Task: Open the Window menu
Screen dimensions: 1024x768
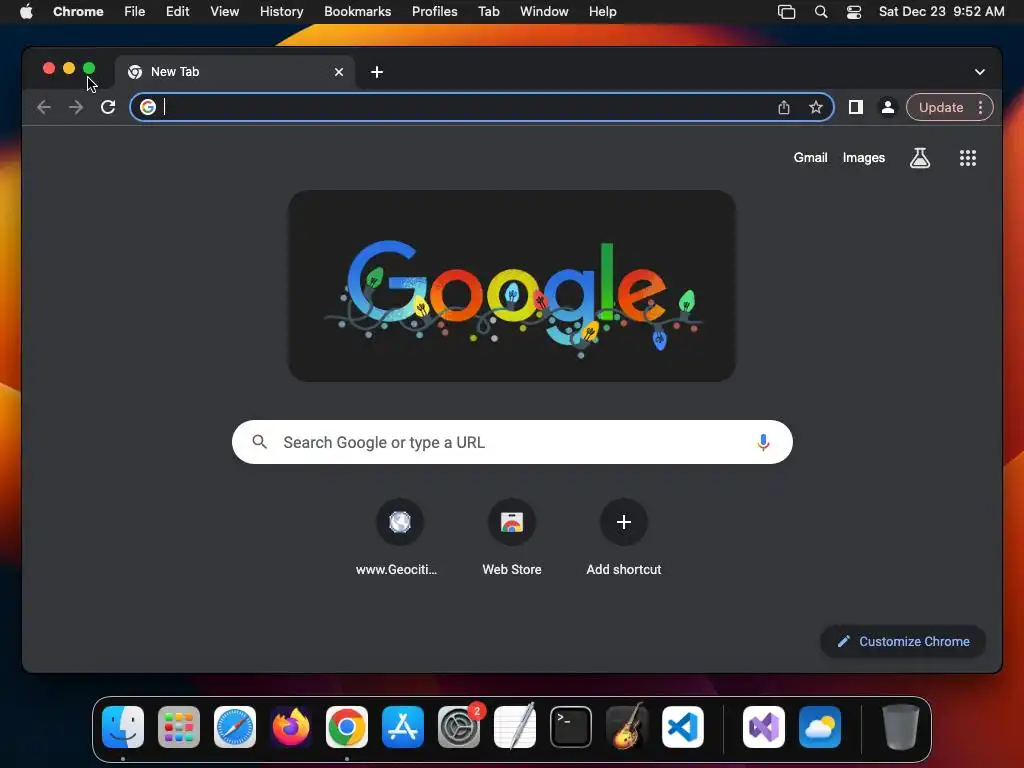Action: [544, 11]
